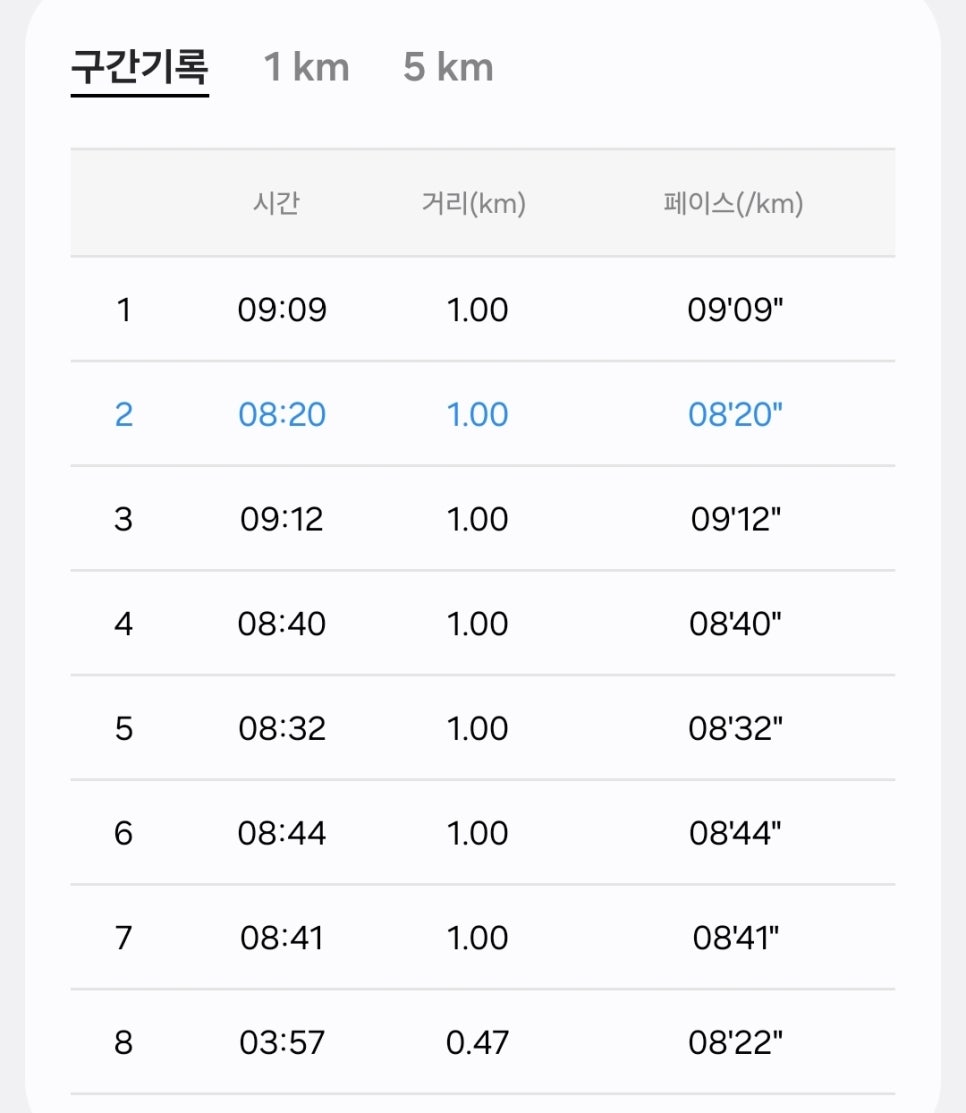Click lap 1 pace 09'09"
The height and width of the screenshot is (1113, 966).
pyautogui.click(x=735, y=310)
